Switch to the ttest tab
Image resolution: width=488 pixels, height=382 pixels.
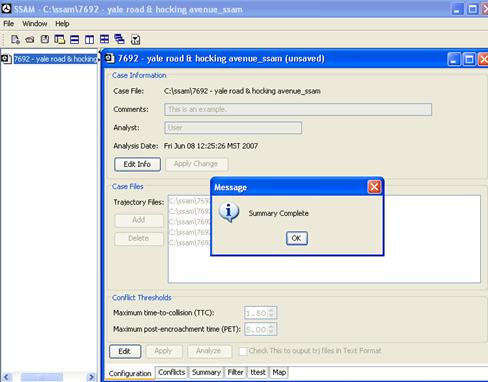[x=258, y=372]
